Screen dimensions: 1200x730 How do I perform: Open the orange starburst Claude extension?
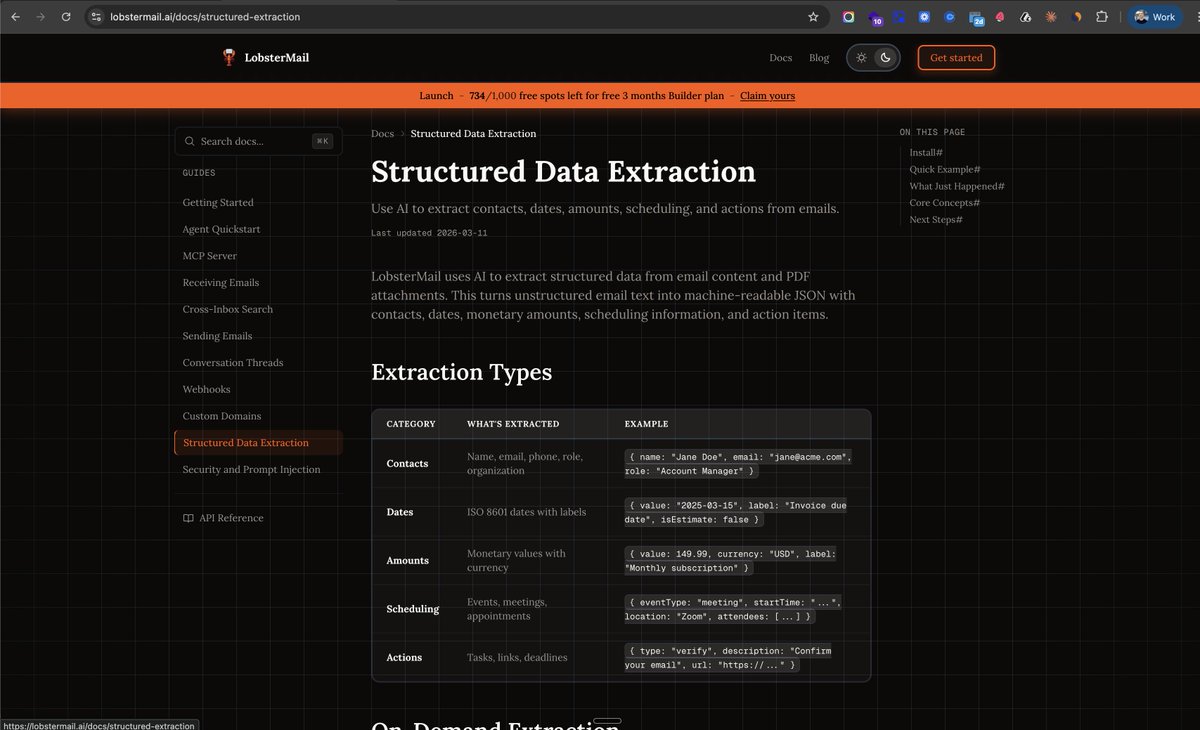[x=1050, y=17]
